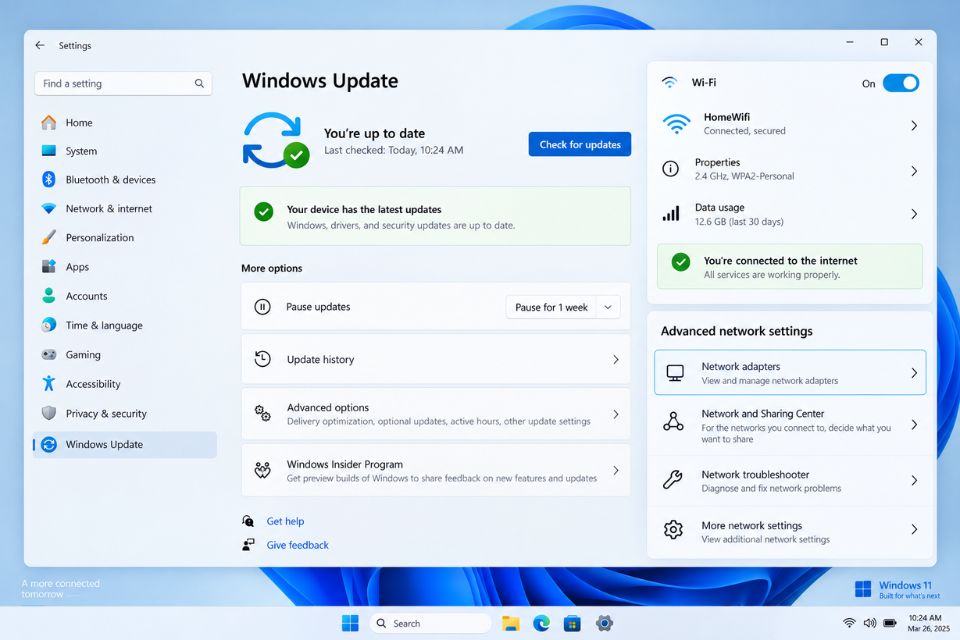The width and height of the screenshot is (960, 640).
Task: Click the Apps icon in sidebar
Action: tap(48, 266)
